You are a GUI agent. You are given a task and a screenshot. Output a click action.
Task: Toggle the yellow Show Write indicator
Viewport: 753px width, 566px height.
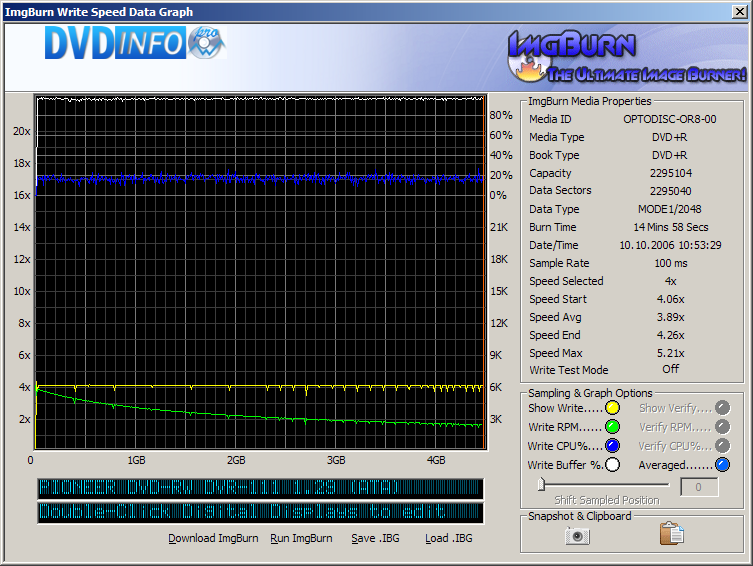pyautogui.click(x=612, y=408)
